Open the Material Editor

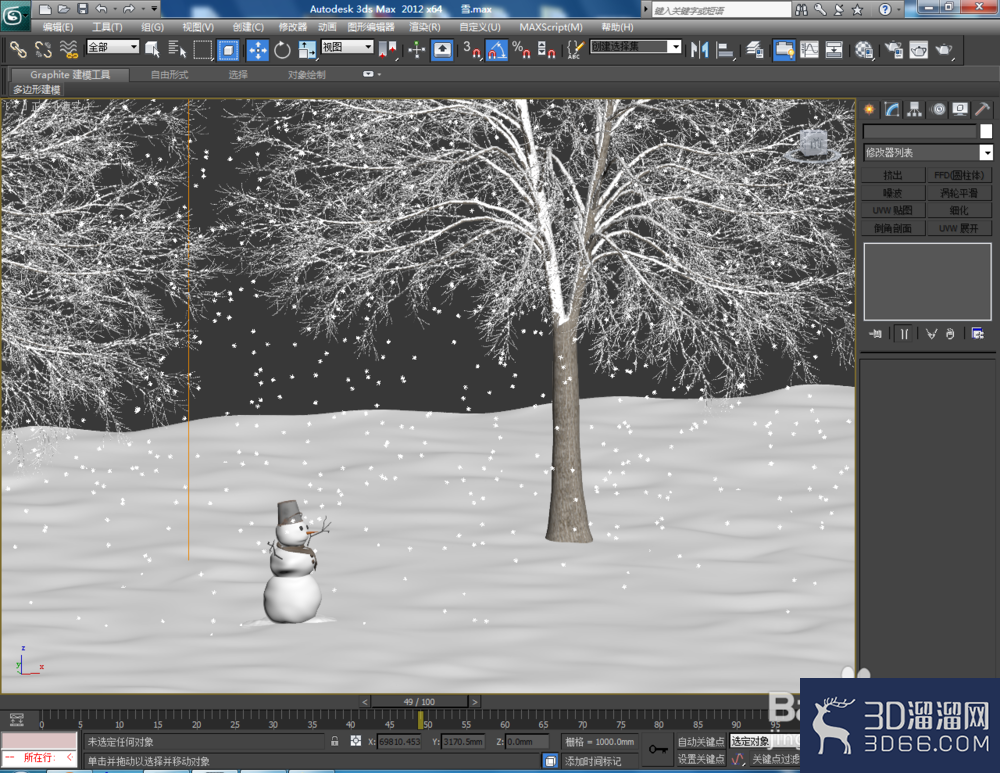tap(864, 50)
